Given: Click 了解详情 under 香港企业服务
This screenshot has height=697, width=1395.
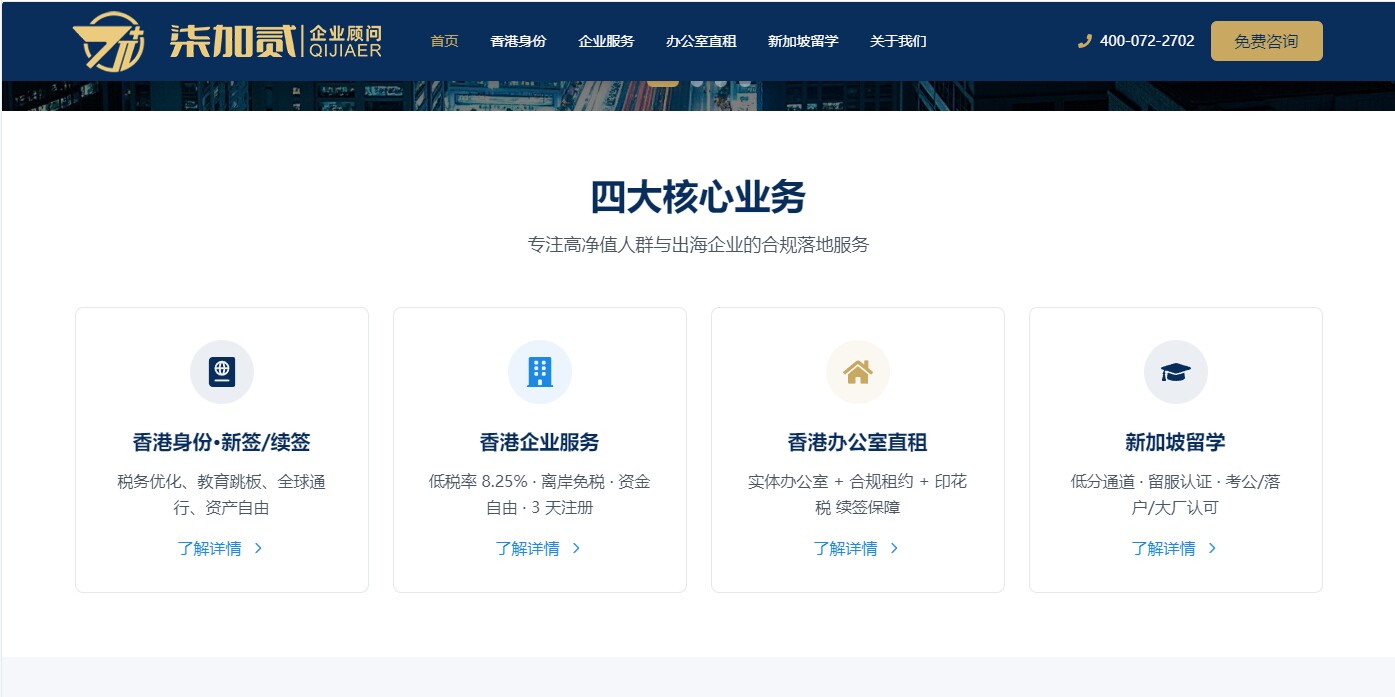Looking at the screenshot, I should click(x=527, y=548).
